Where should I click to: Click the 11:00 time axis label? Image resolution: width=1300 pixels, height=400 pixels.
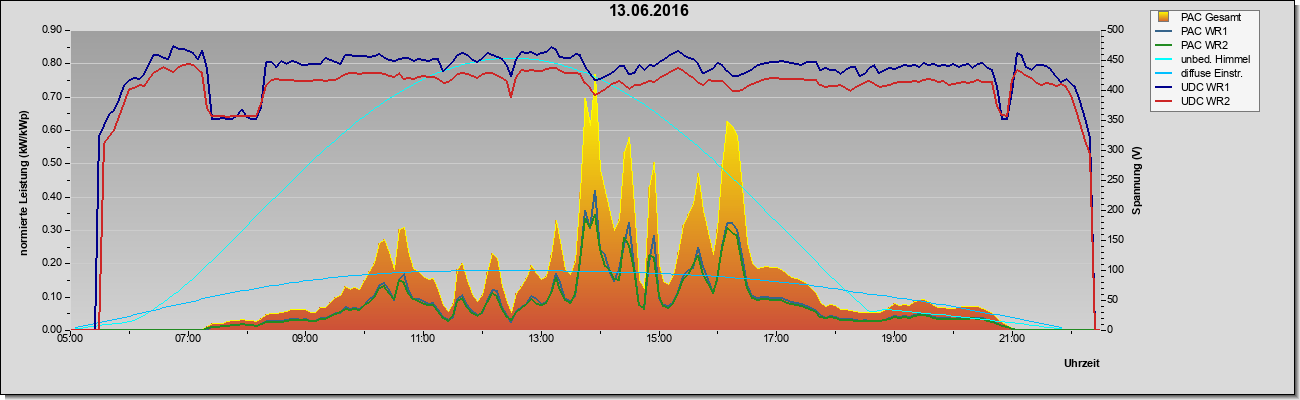423,339
